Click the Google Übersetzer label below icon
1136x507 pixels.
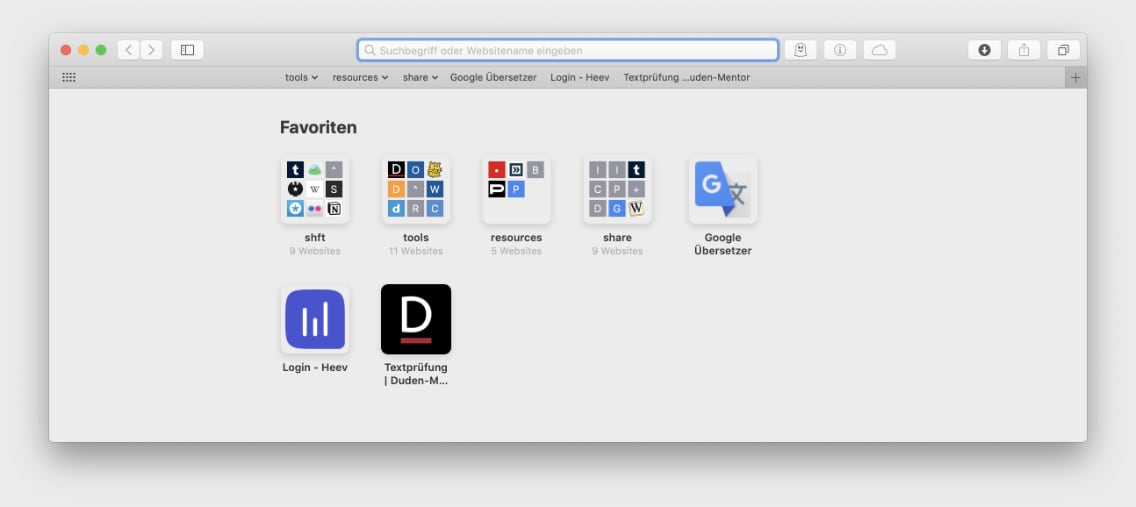pos(723,244)
